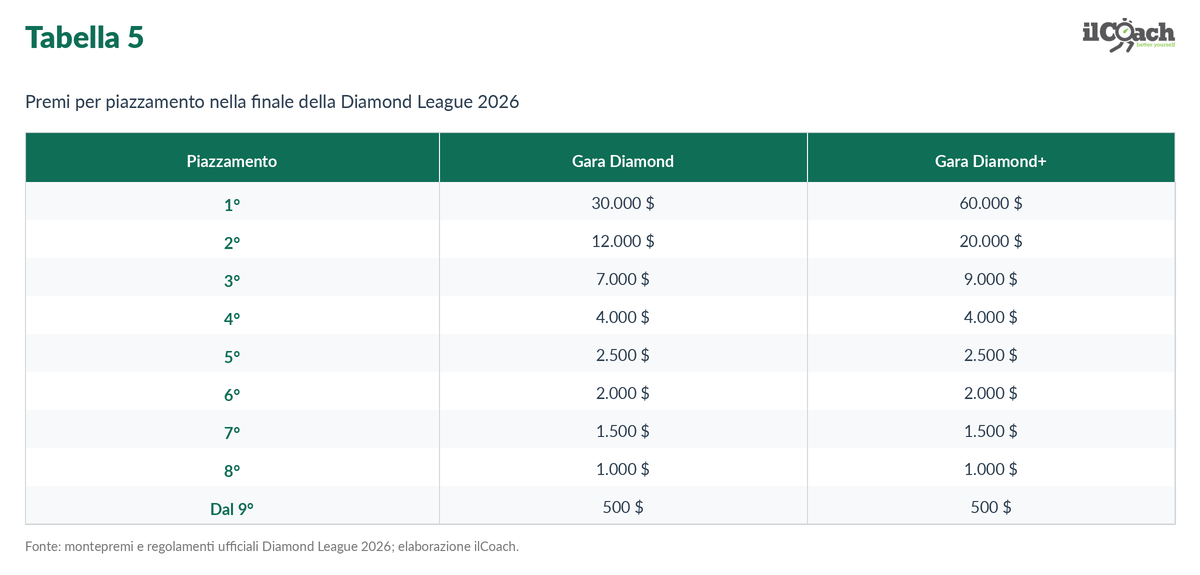Select the 2° placement row label
This screenshot has width=1200, height=575.
point(232,242)
